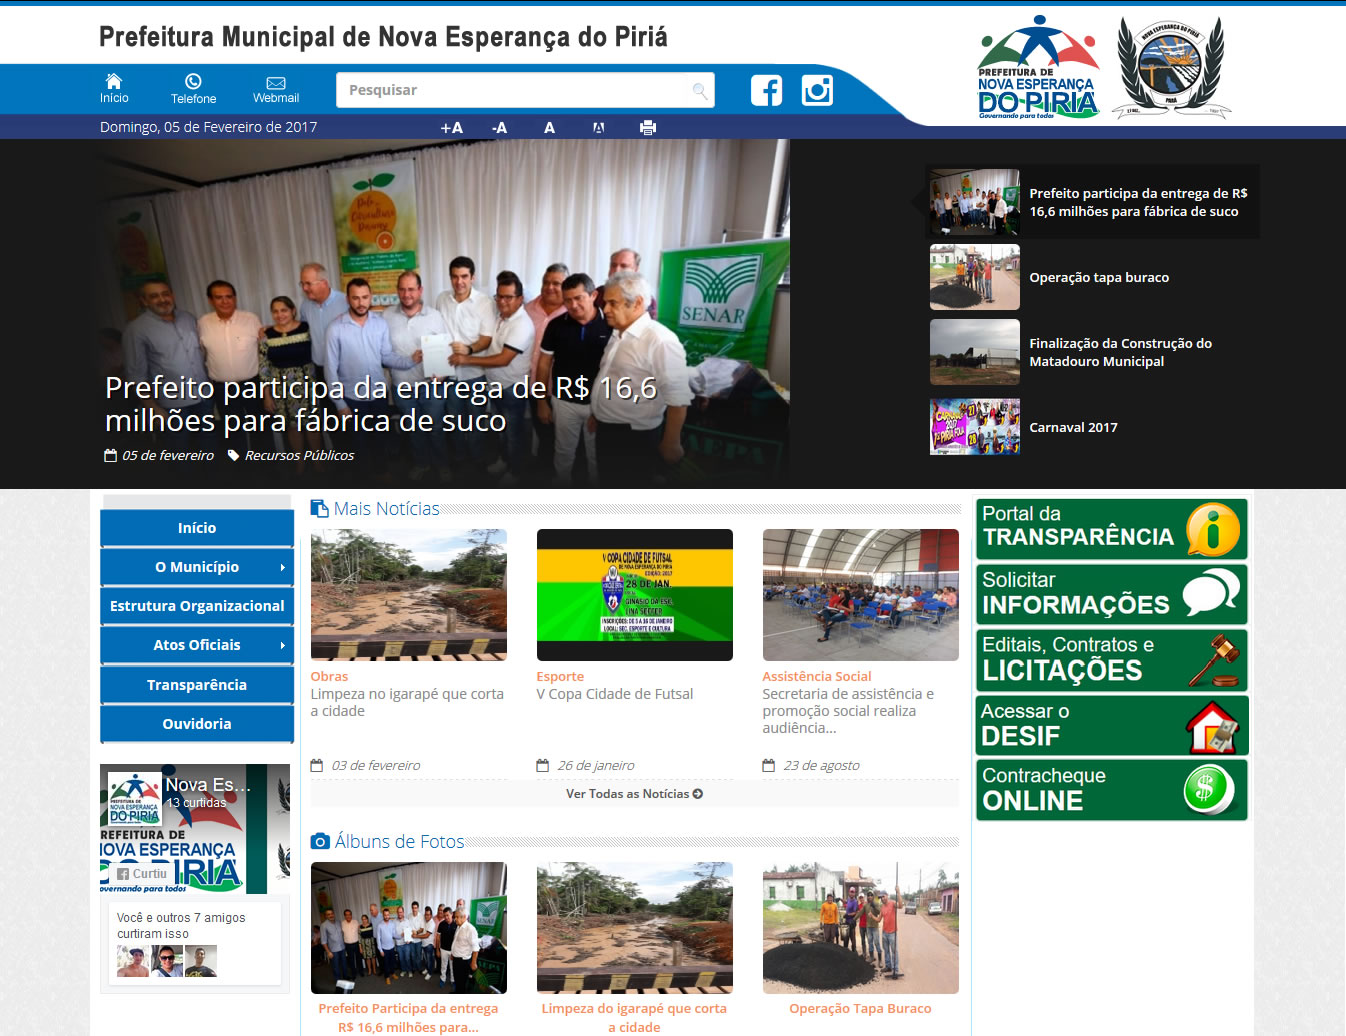This screenshot has width=1346, height=1036.
Task: Click the site title Prefeitura Municipal
Action: [x=383, y=37]
